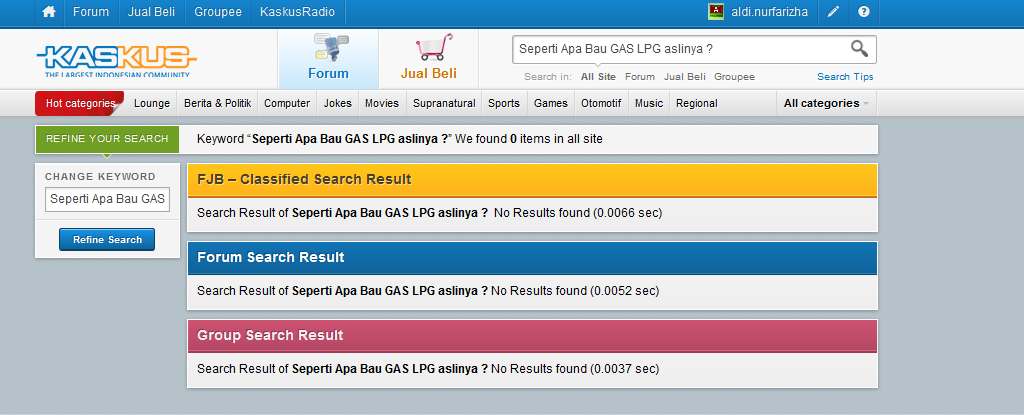Open the pencil edit icon in top bar
Viewport: 1024px width, 415px height.
click(833, 12)
